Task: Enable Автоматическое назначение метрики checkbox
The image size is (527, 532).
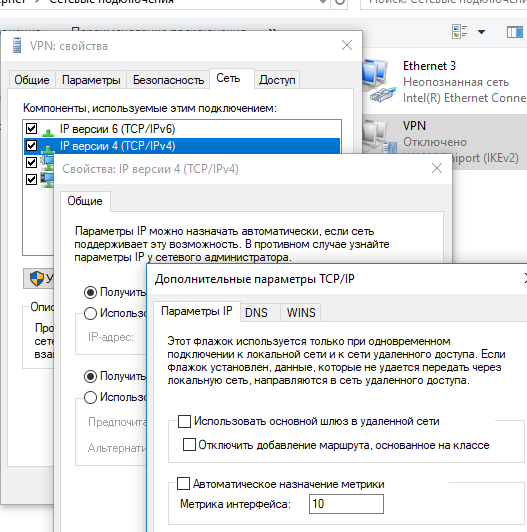Action: point(183,483)
